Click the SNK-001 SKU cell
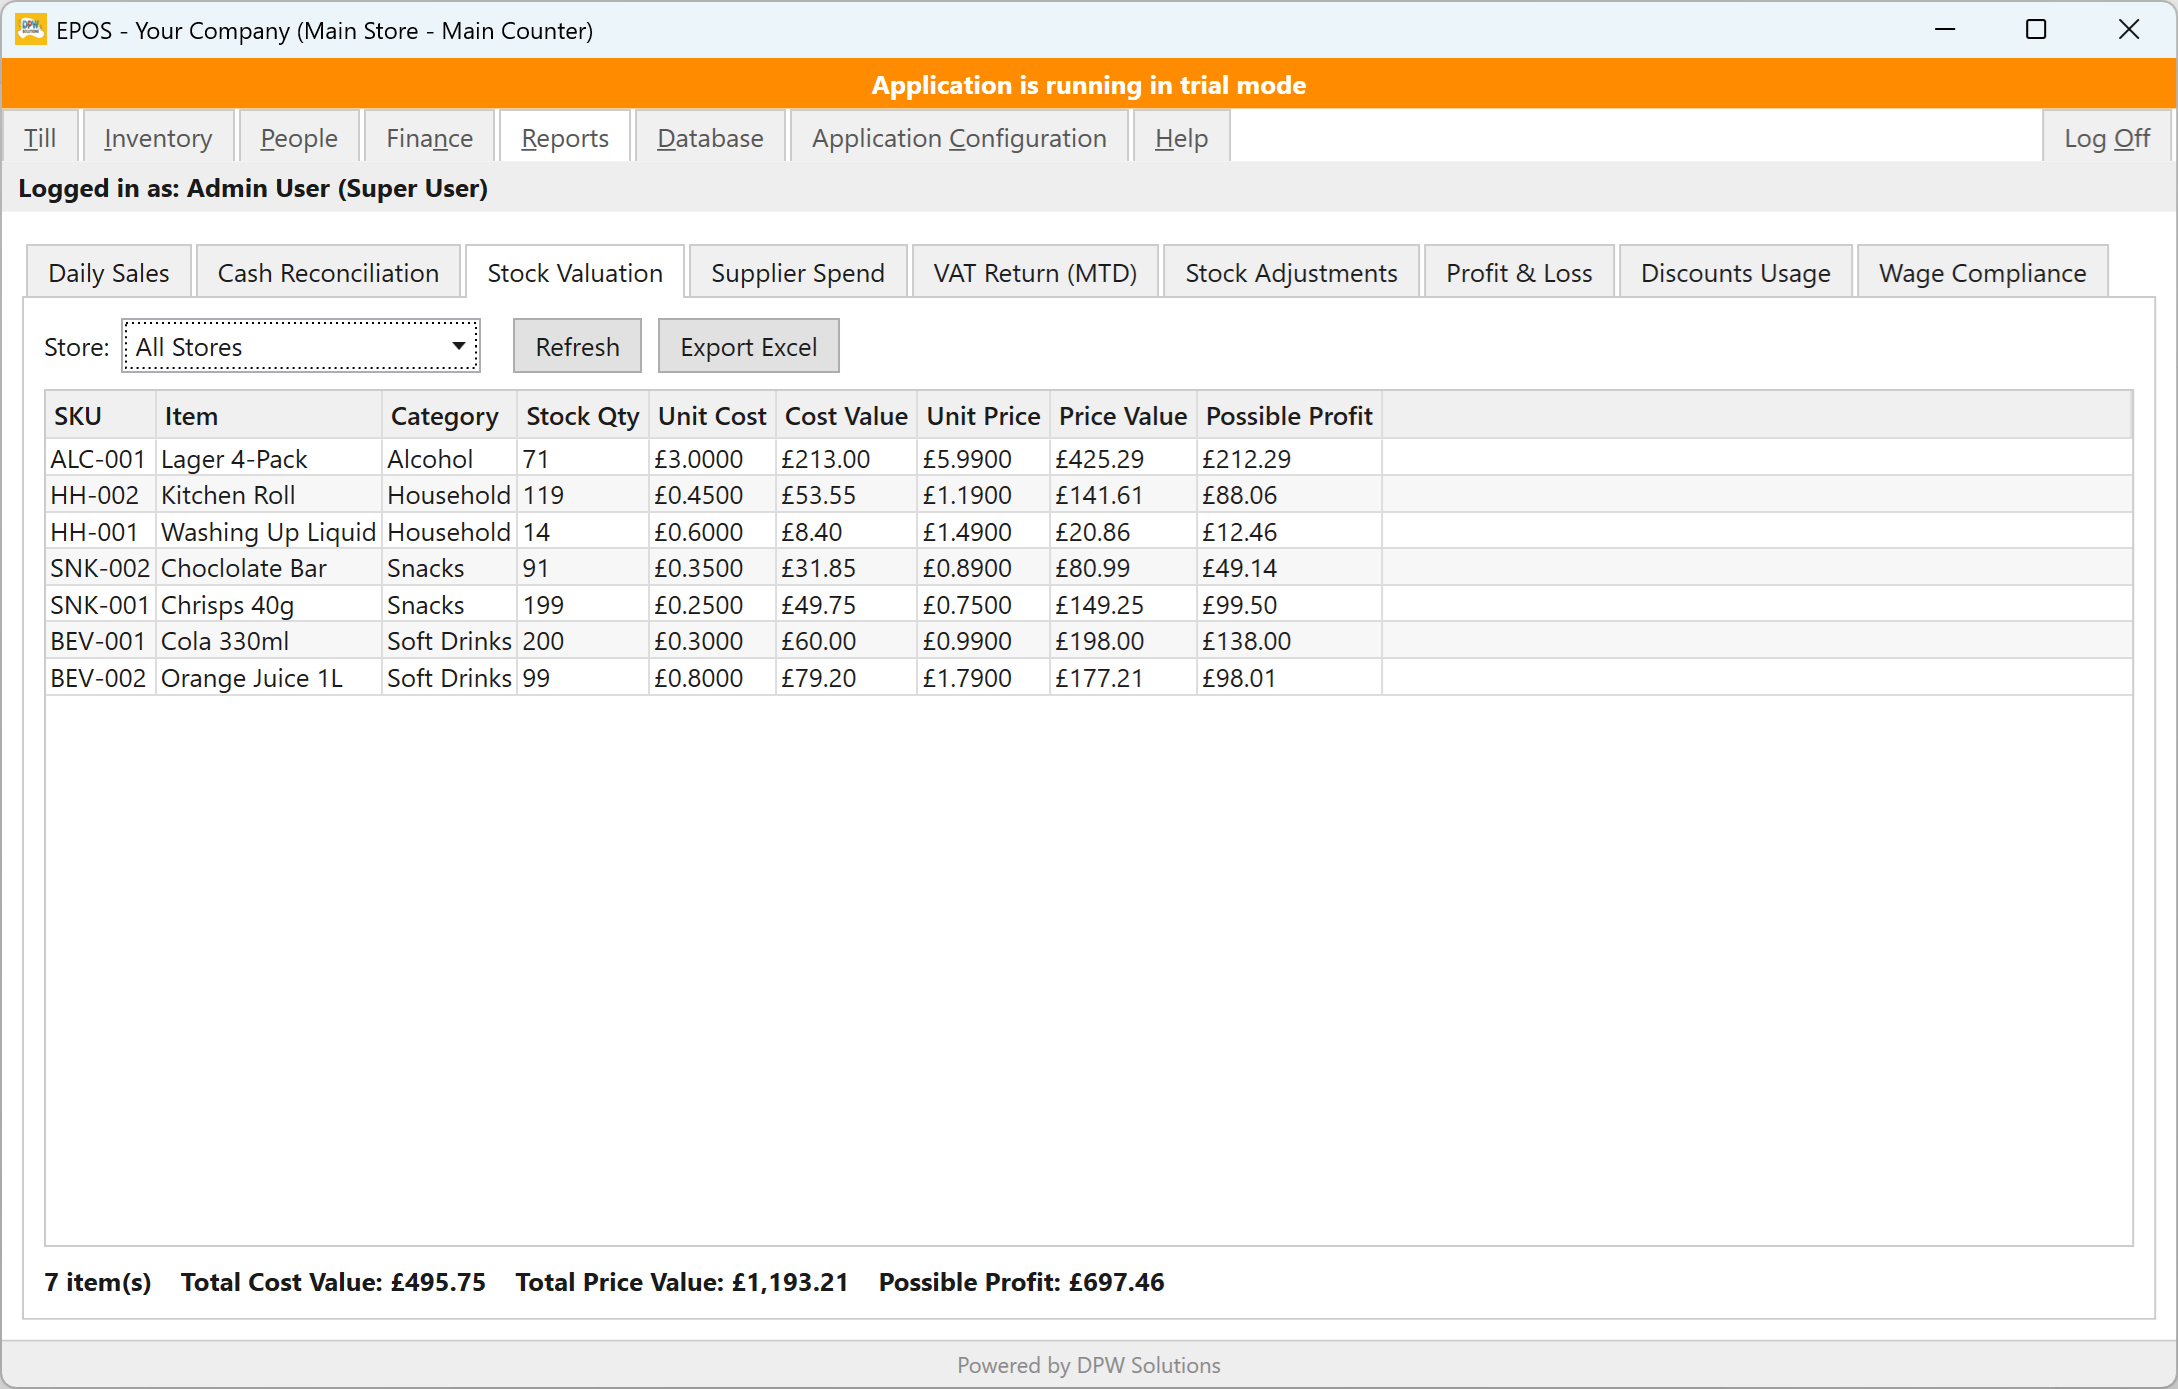The image size is (2178, 1389). pos(100,605)
